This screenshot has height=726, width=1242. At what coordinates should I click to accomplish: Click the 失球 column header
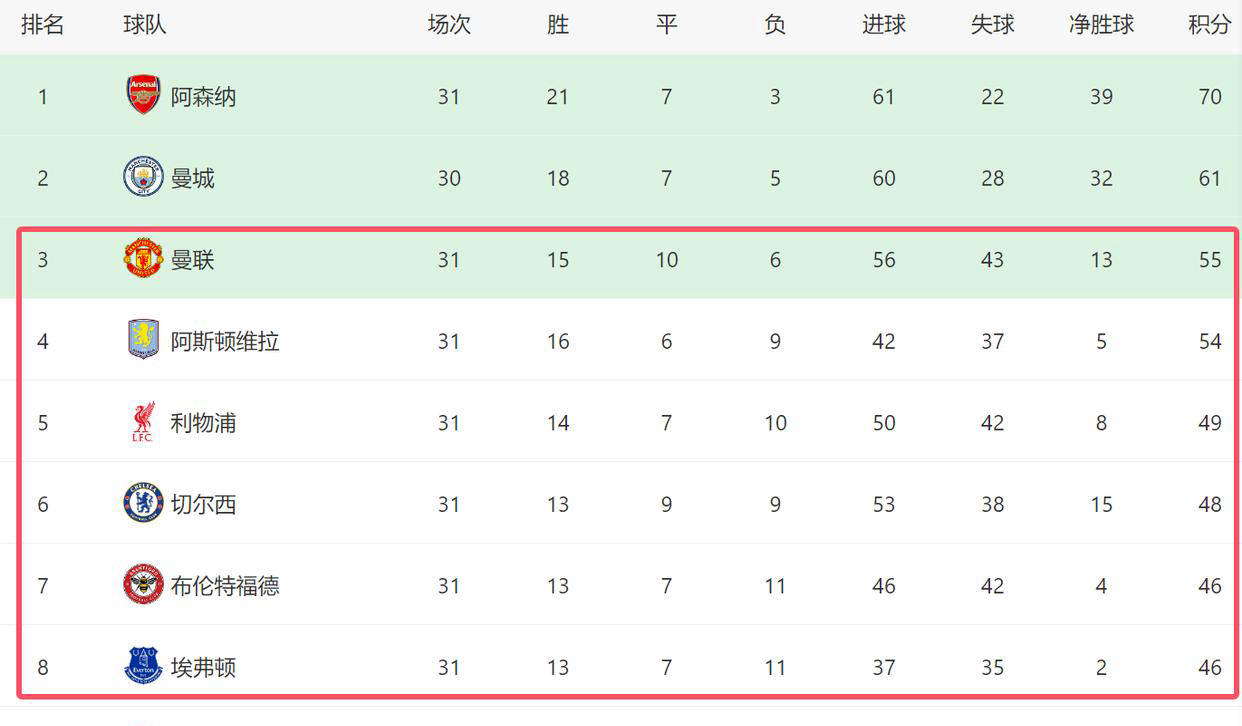tap(992, 25)
